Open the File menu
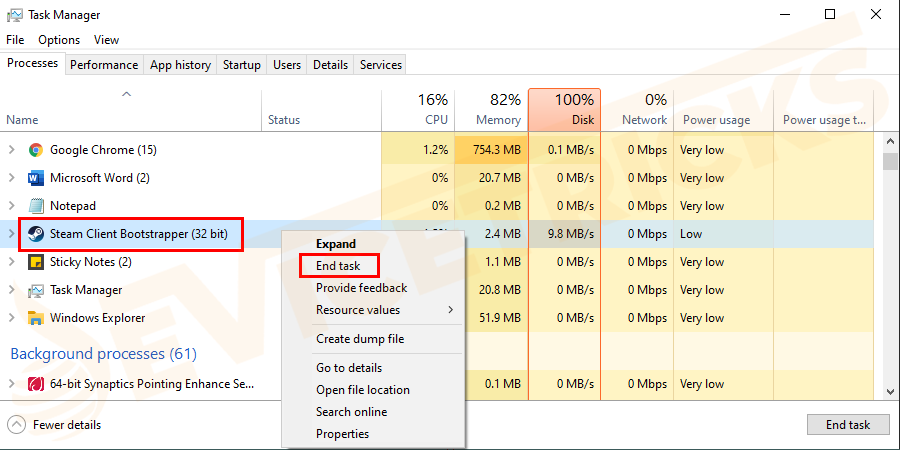 click(15, 40)
